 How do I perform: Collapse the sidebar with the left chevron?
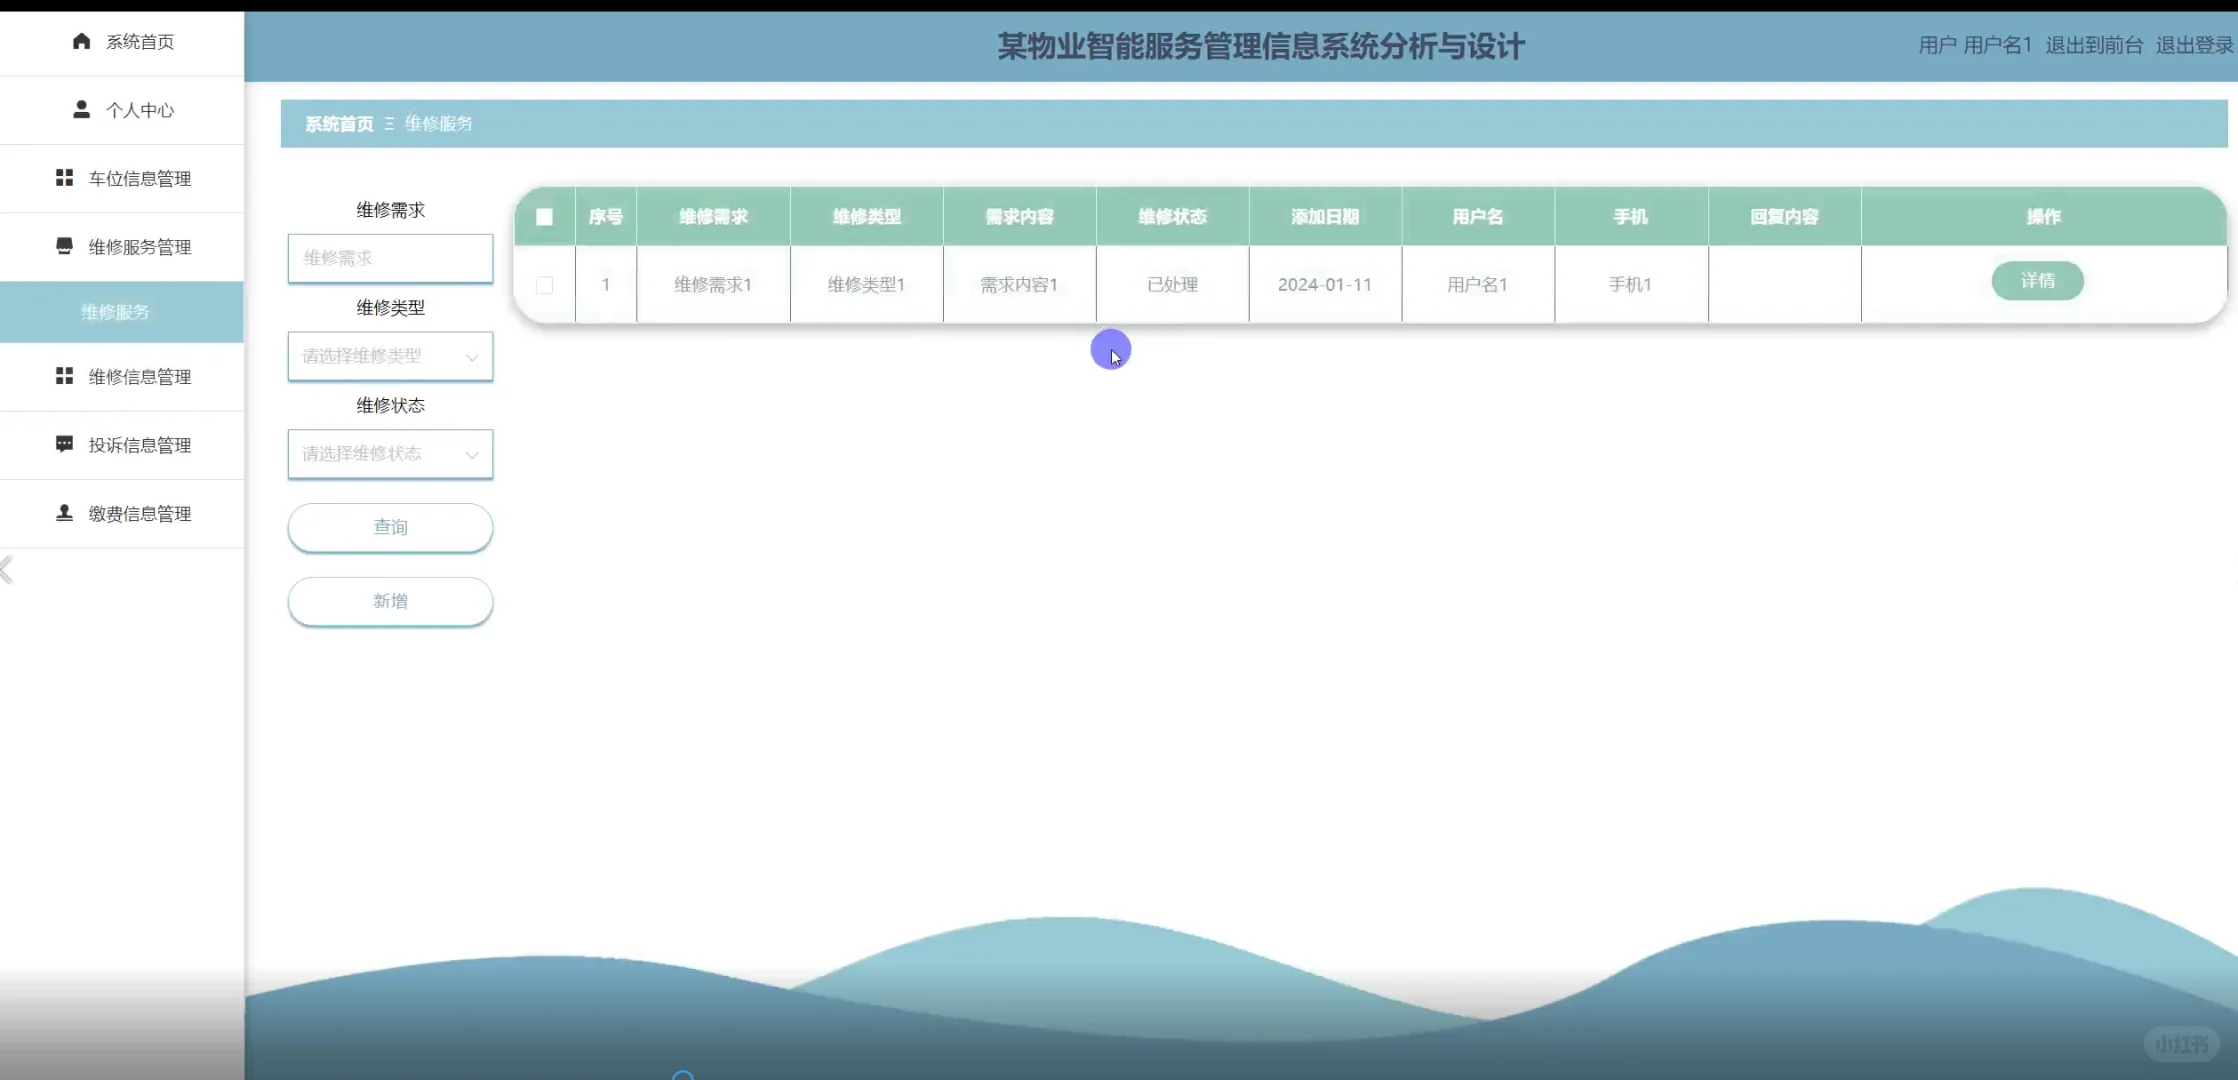pos(8,569)
